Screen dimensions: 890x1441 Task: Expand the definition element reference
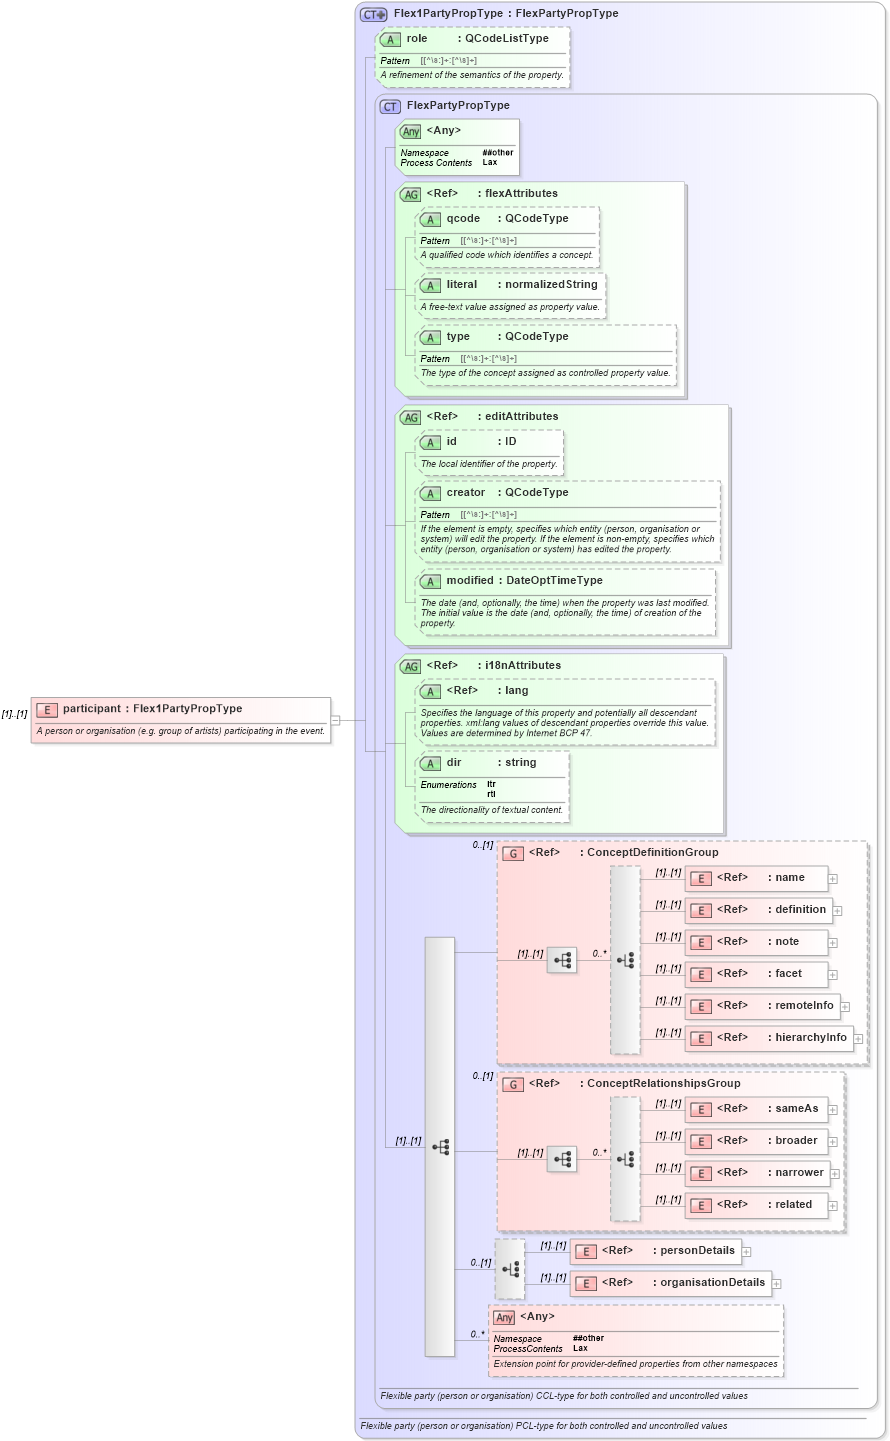pyautogui.click(x=838, y=912)
